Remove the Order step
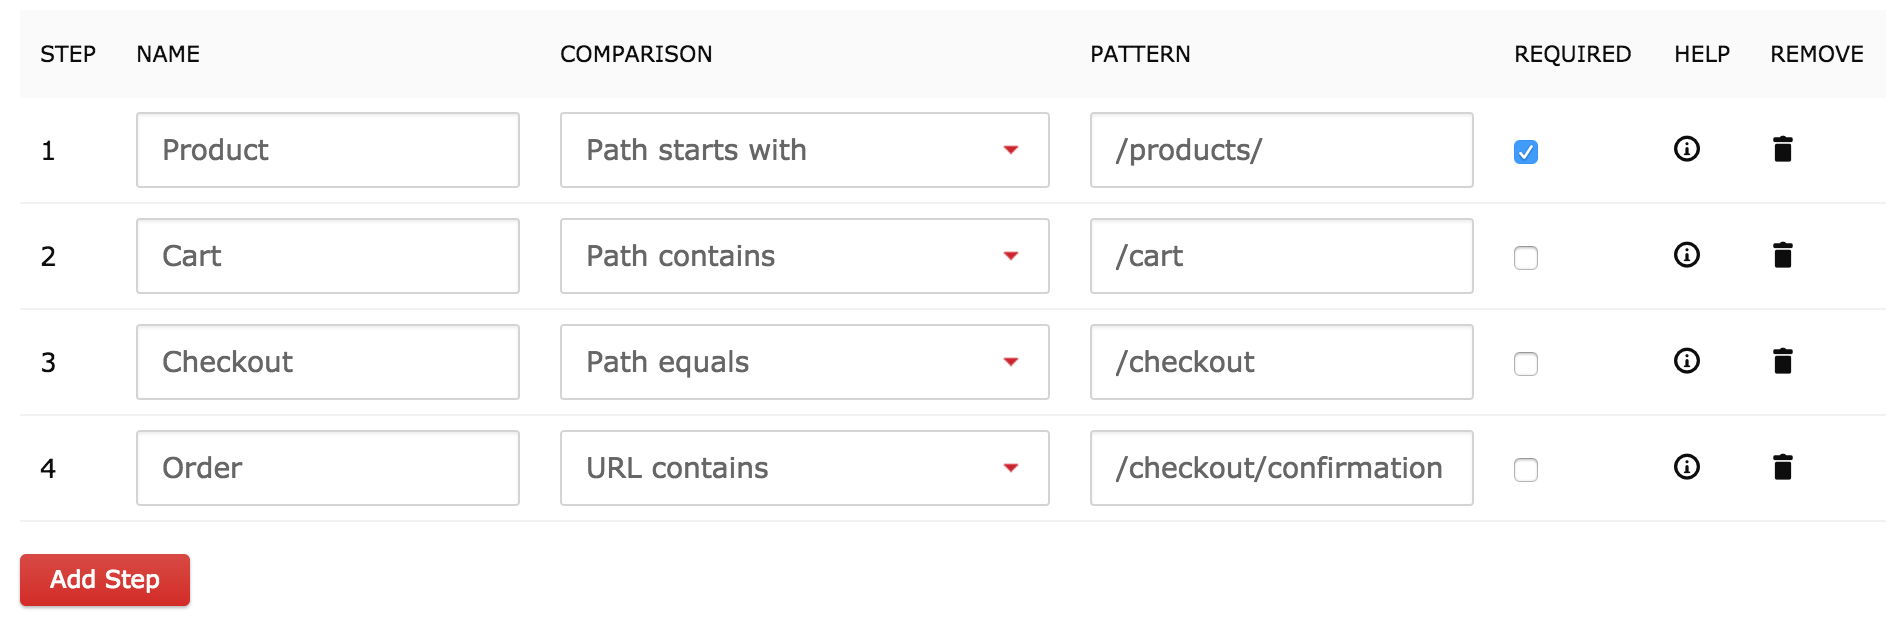The width and height of the screenshot is (1902, 642). [1783, 467]
